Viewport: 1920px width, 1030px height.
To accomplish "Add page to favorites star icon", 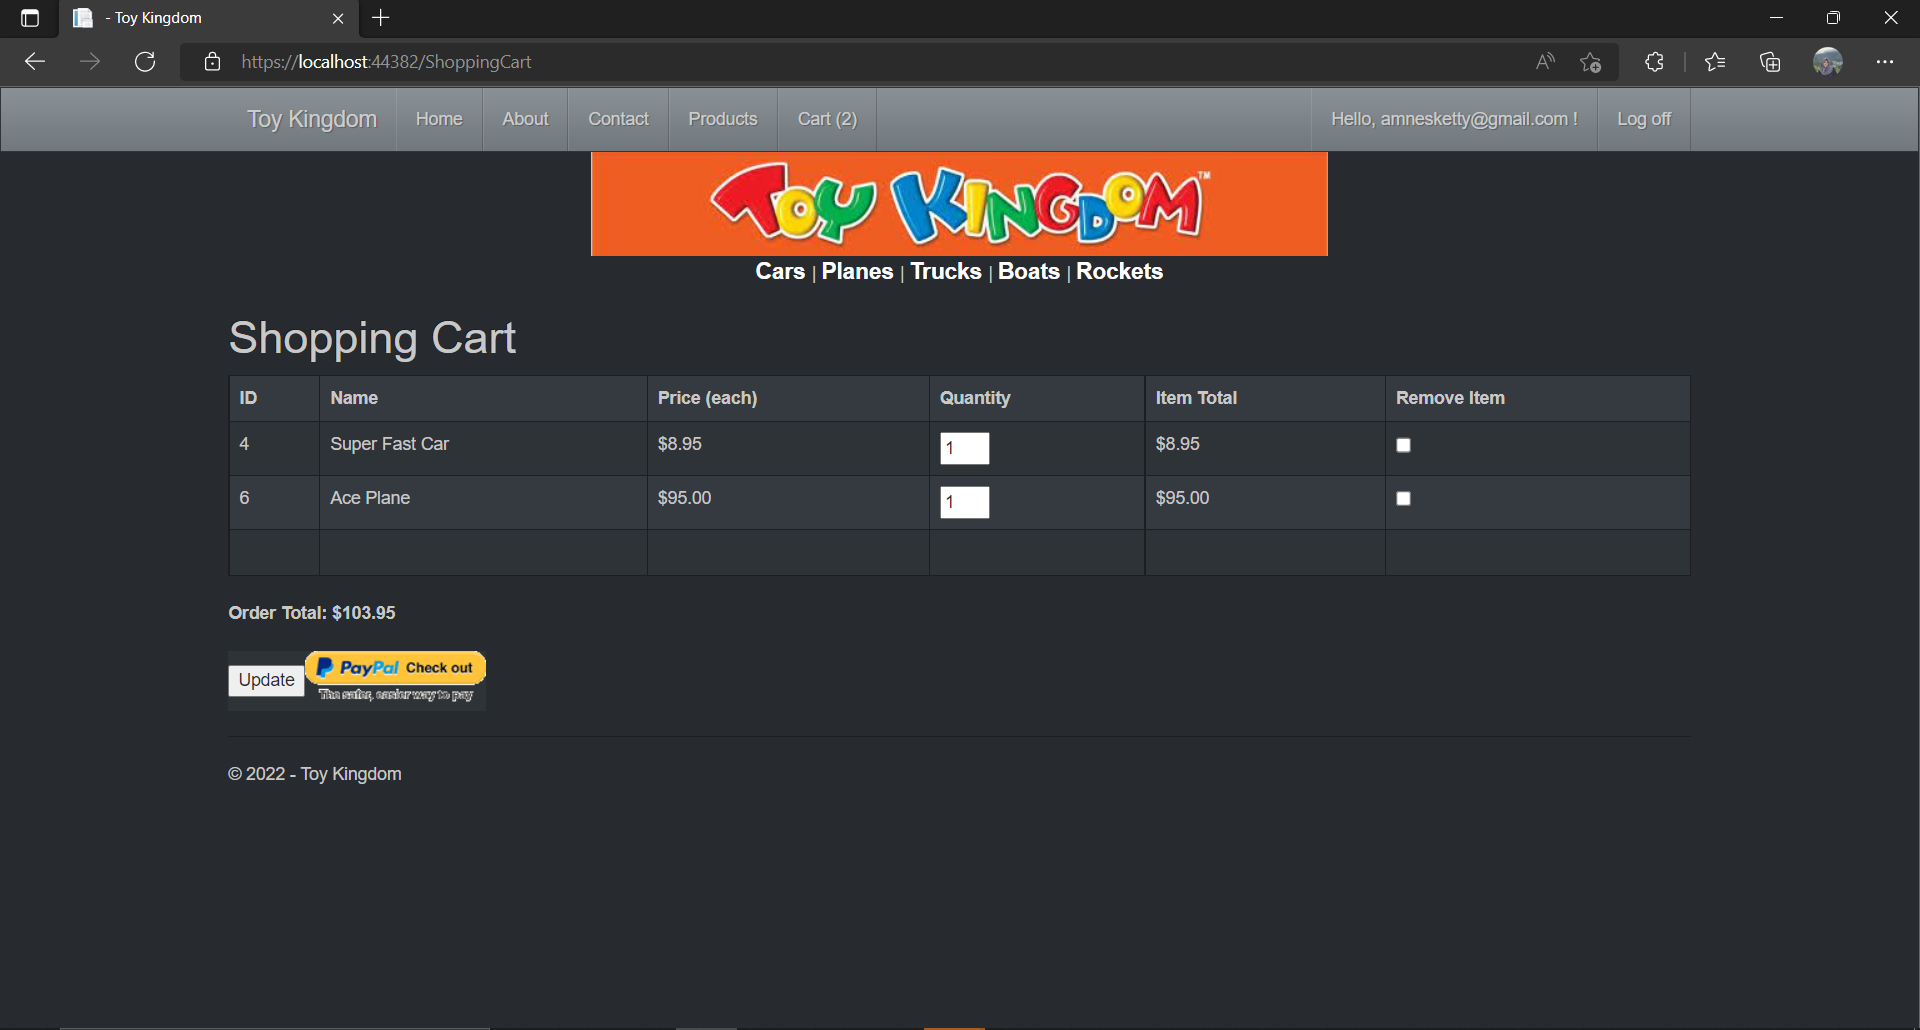I will (x=1590, y=62).
